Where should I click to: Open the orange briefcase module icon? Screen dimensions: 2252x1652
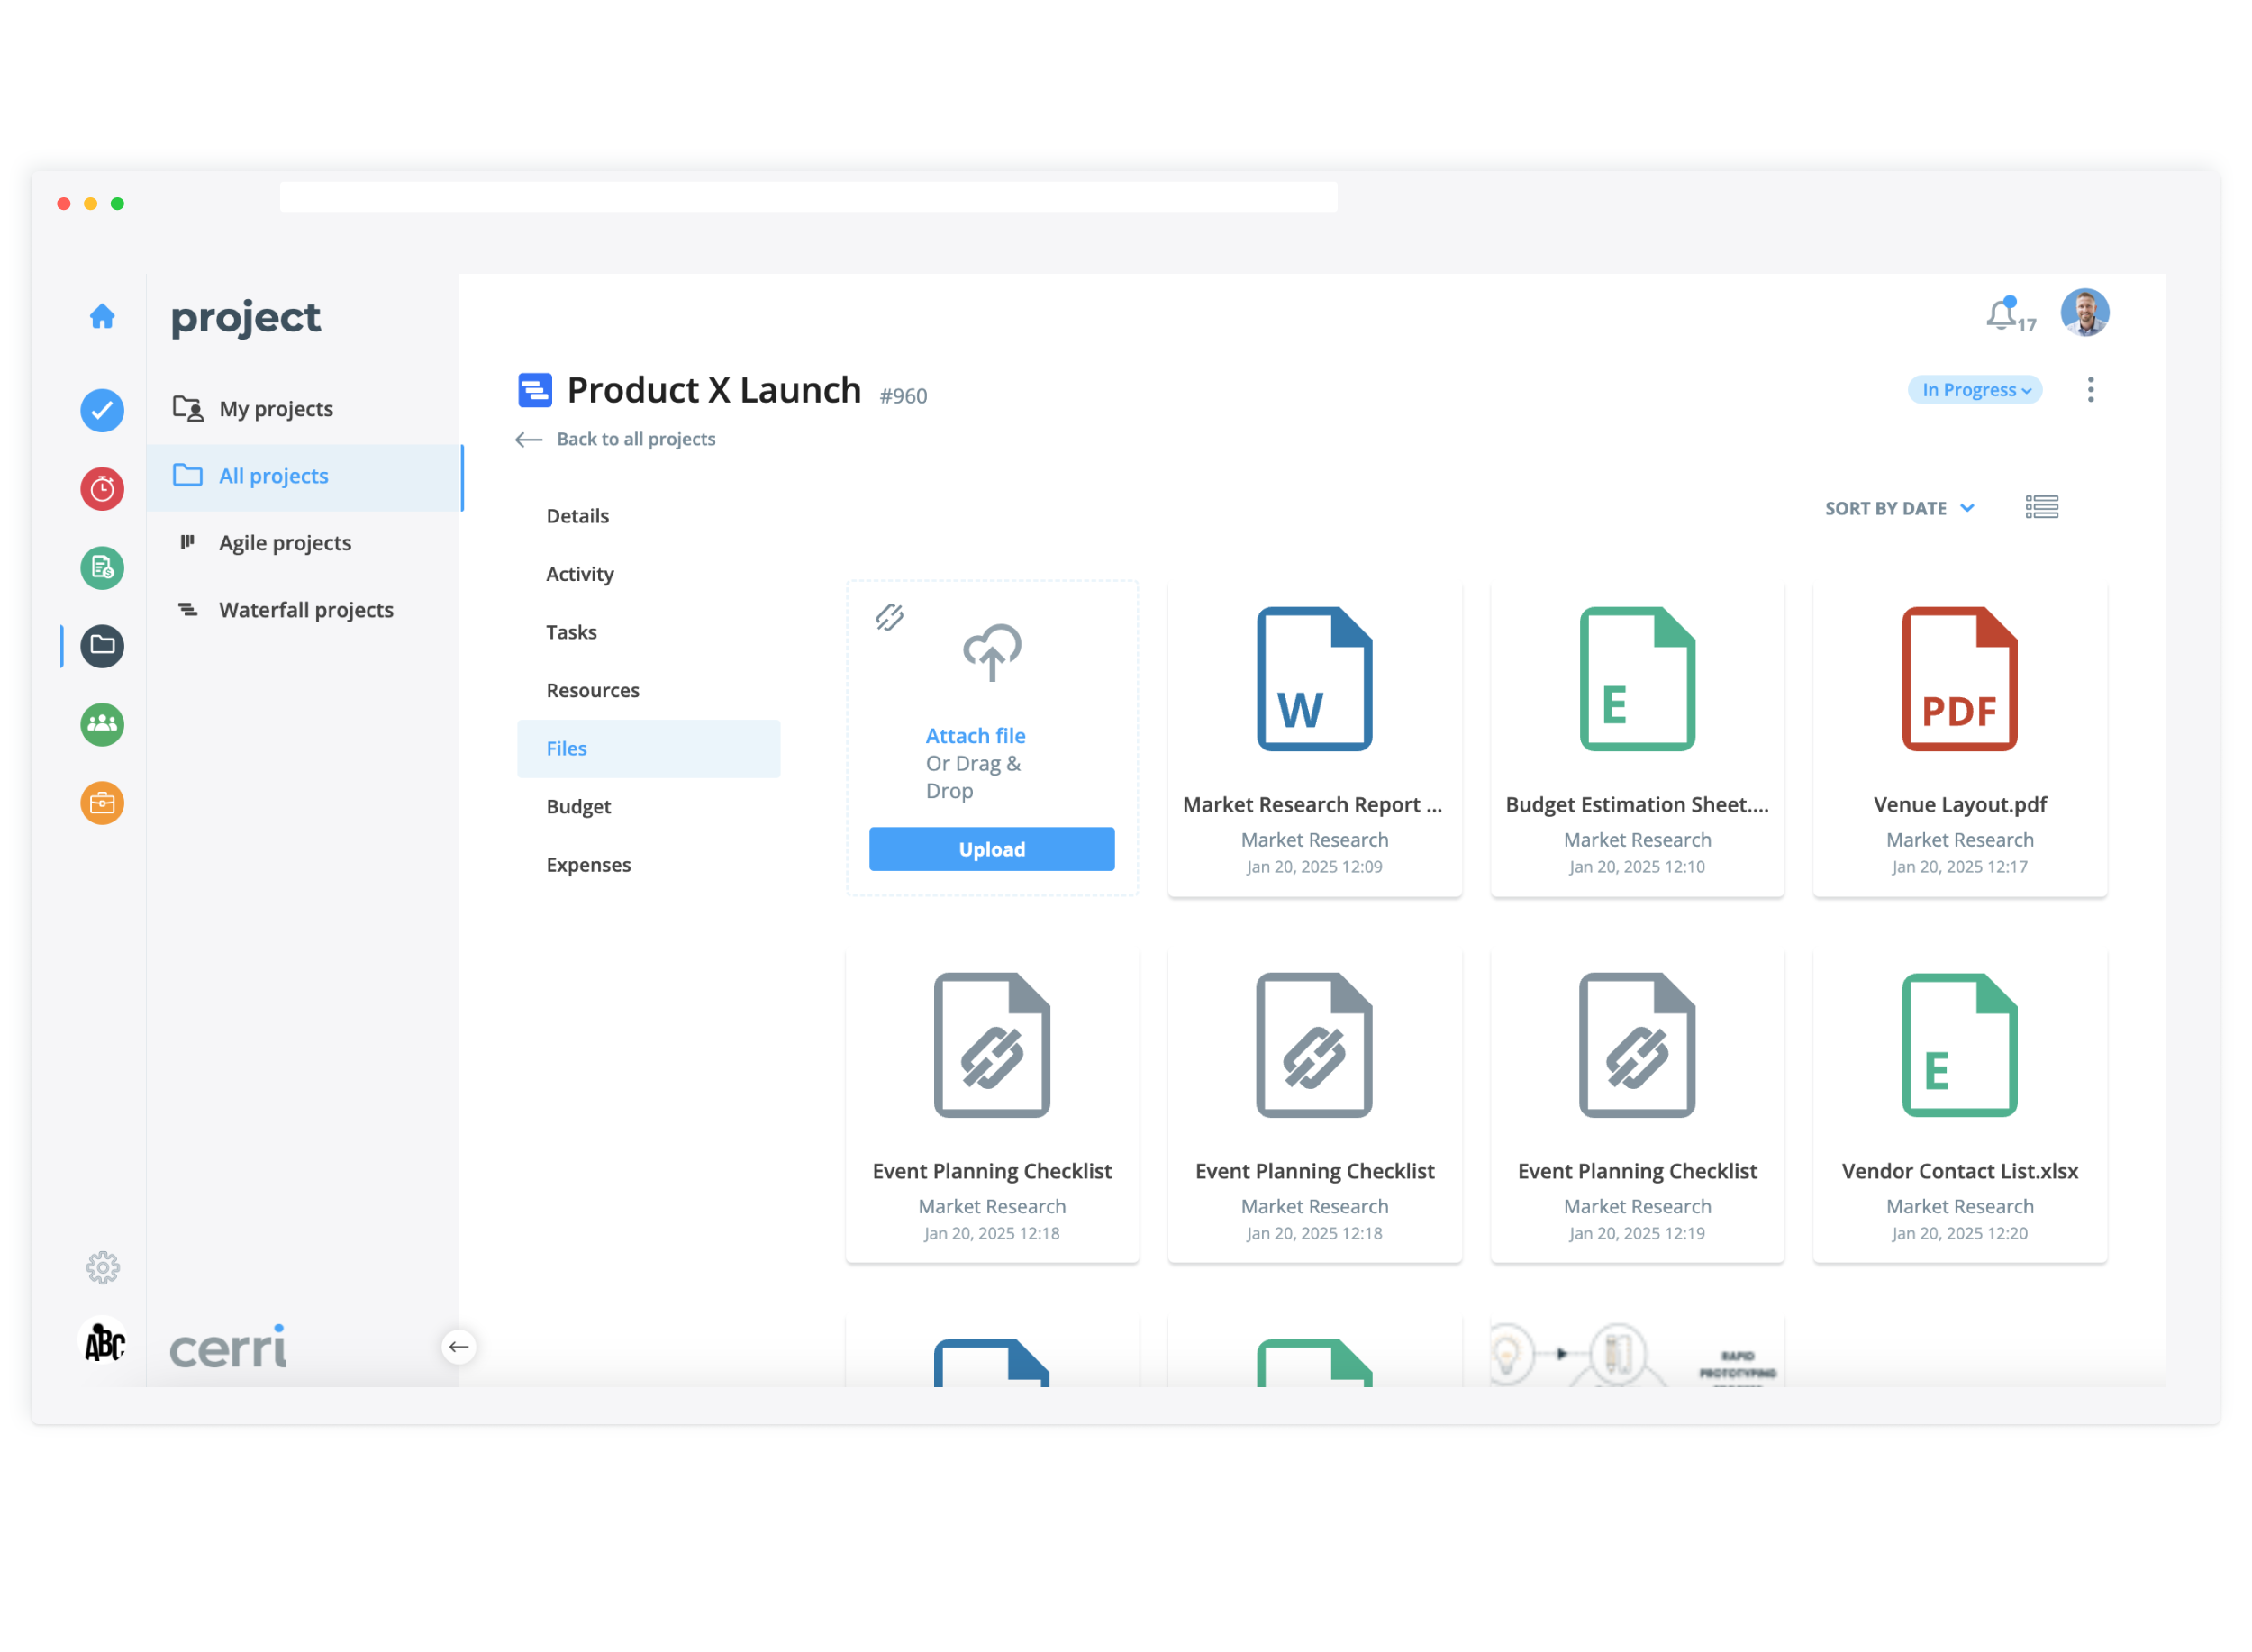(102, 803)
